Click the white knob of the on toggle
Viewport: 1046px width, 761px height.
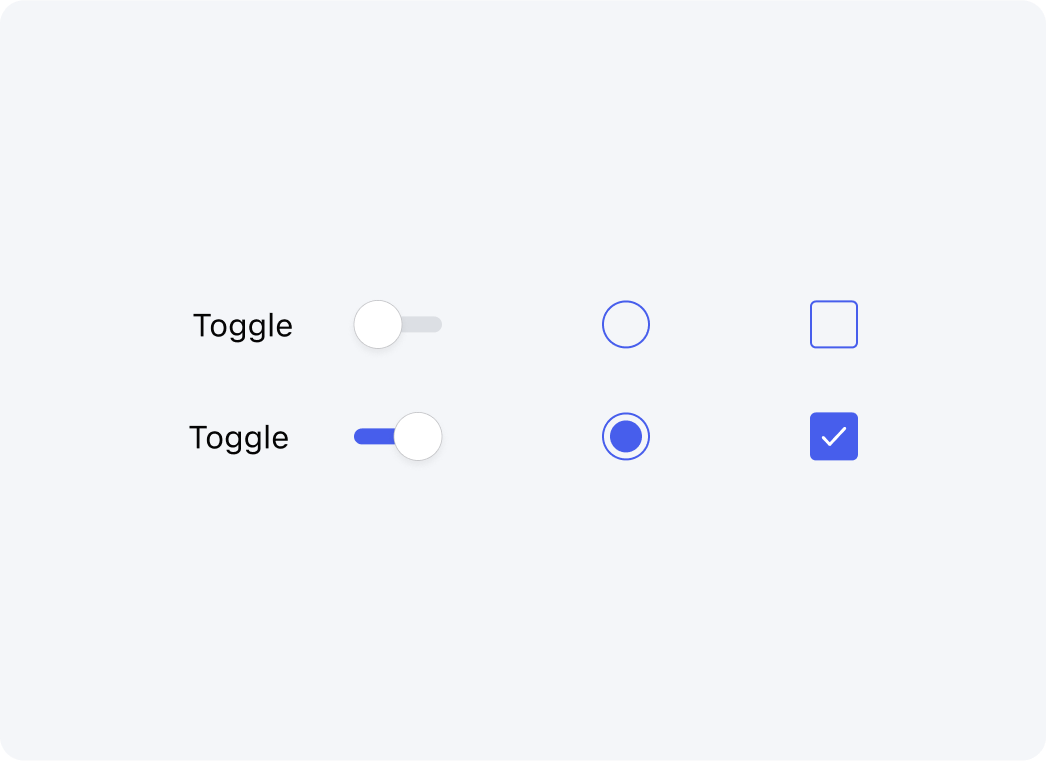418,436
